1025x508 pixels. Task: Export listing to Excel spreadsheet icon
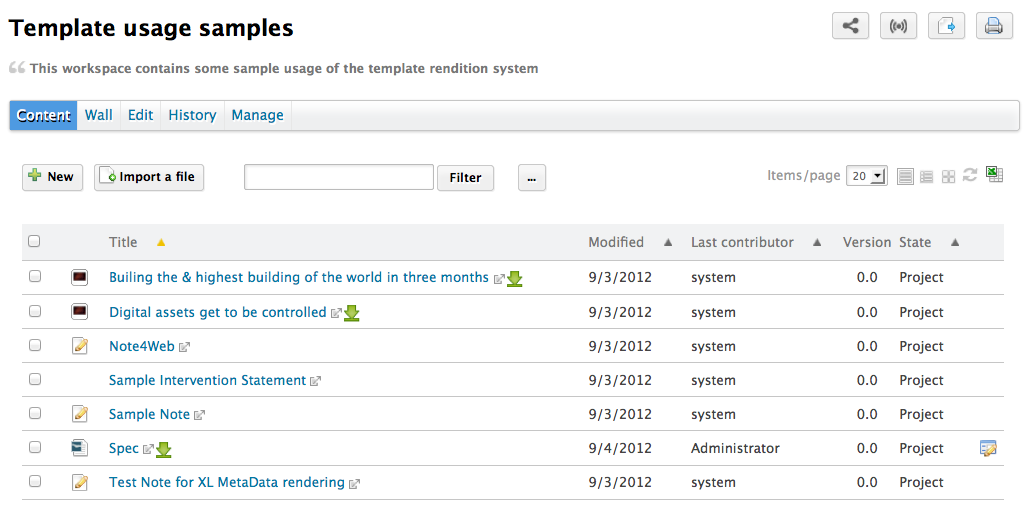995,174
